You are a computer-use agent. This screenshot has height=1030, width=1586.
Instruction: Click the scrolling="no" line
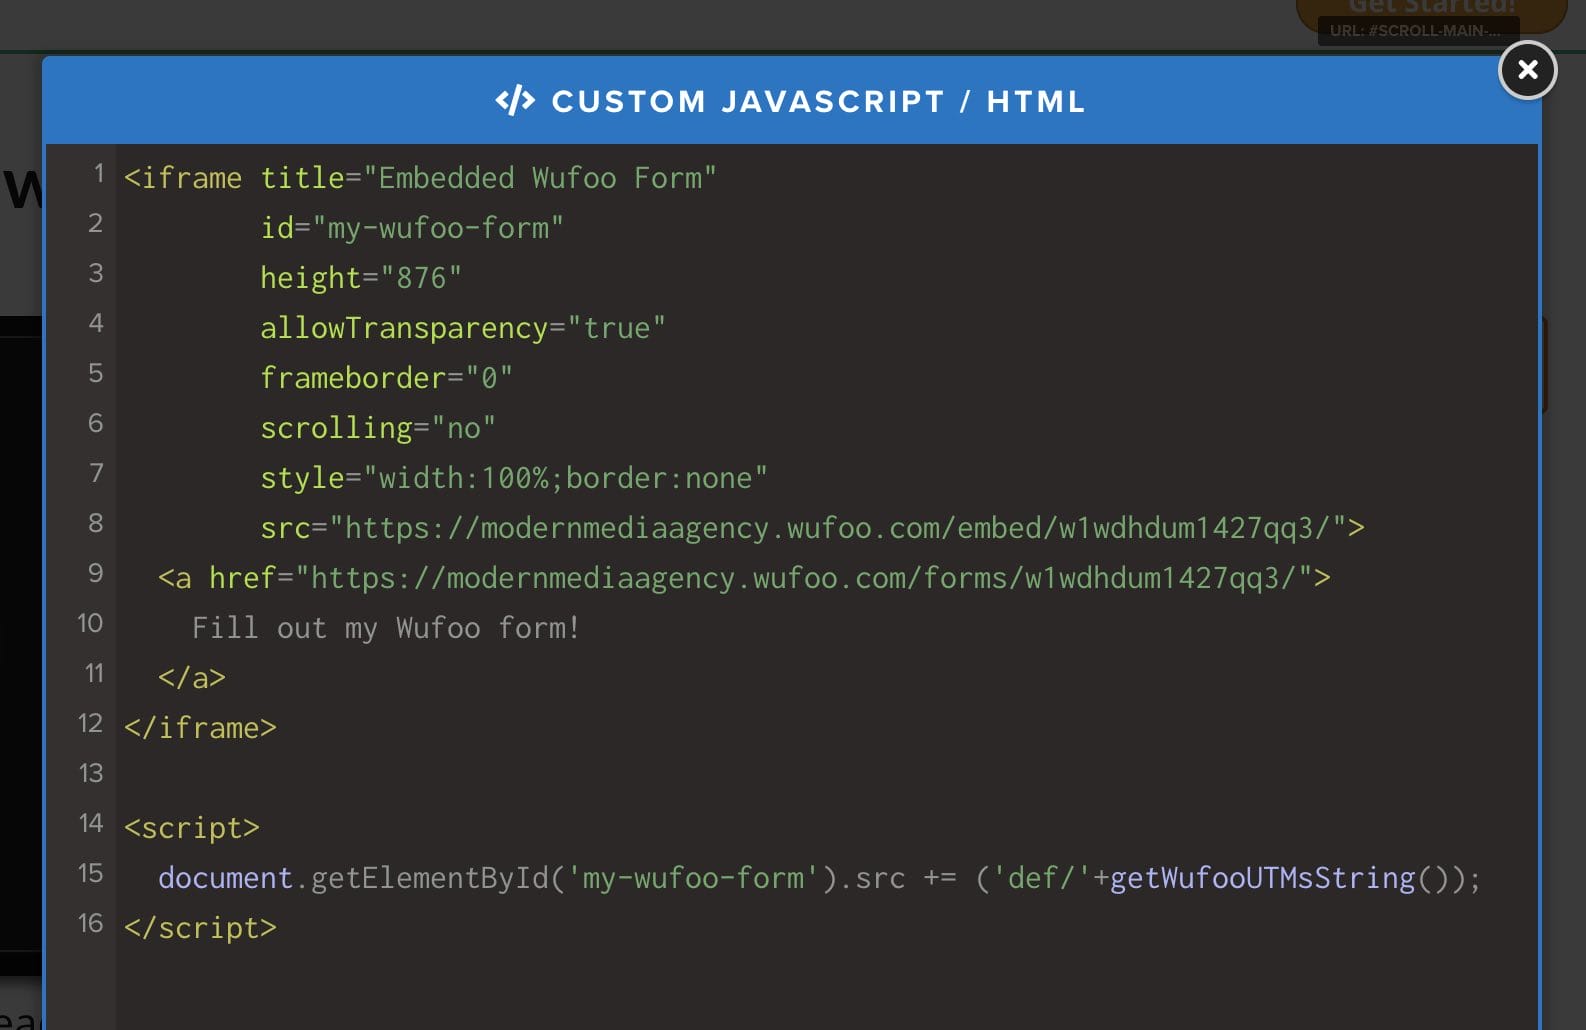378,428
